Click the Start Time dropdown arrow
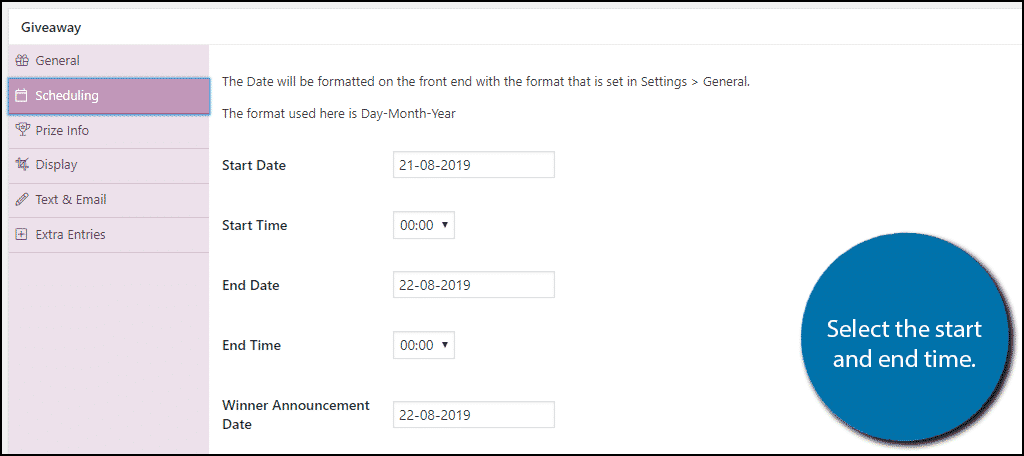This screenshot has height=456, width=1024. point(445,225)
